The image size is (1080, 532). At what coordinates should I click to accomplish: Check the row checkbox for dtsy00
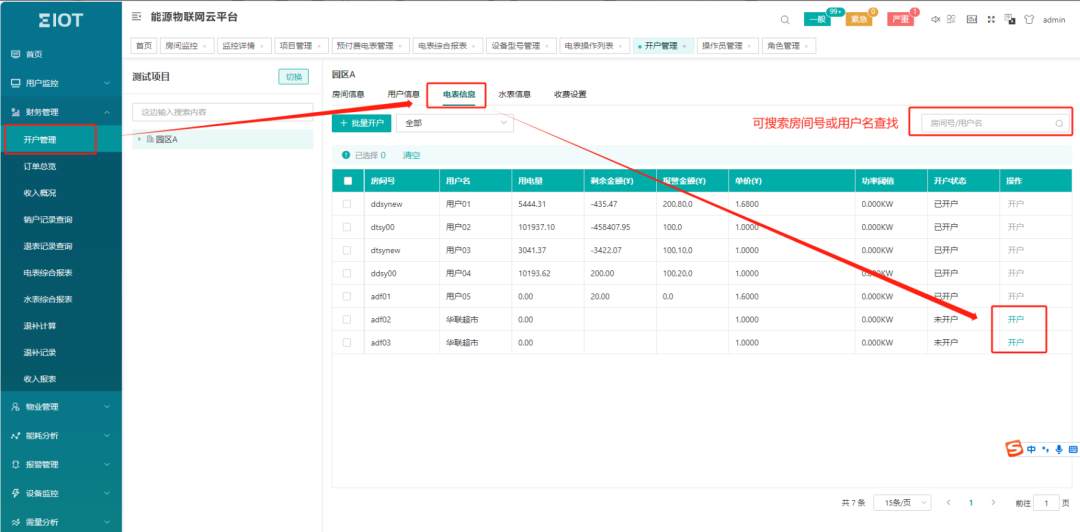347,227
